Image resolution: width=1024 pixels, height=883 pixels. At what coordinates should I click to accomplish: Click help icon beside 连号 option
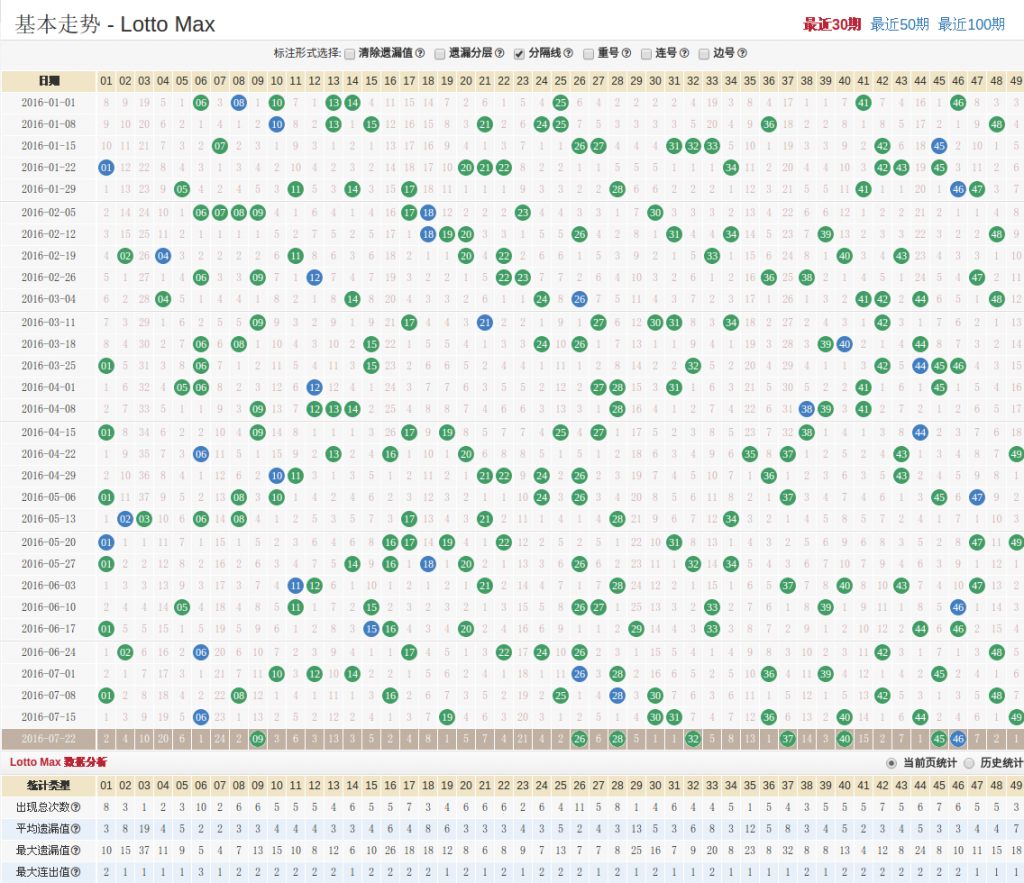[684, 54]
